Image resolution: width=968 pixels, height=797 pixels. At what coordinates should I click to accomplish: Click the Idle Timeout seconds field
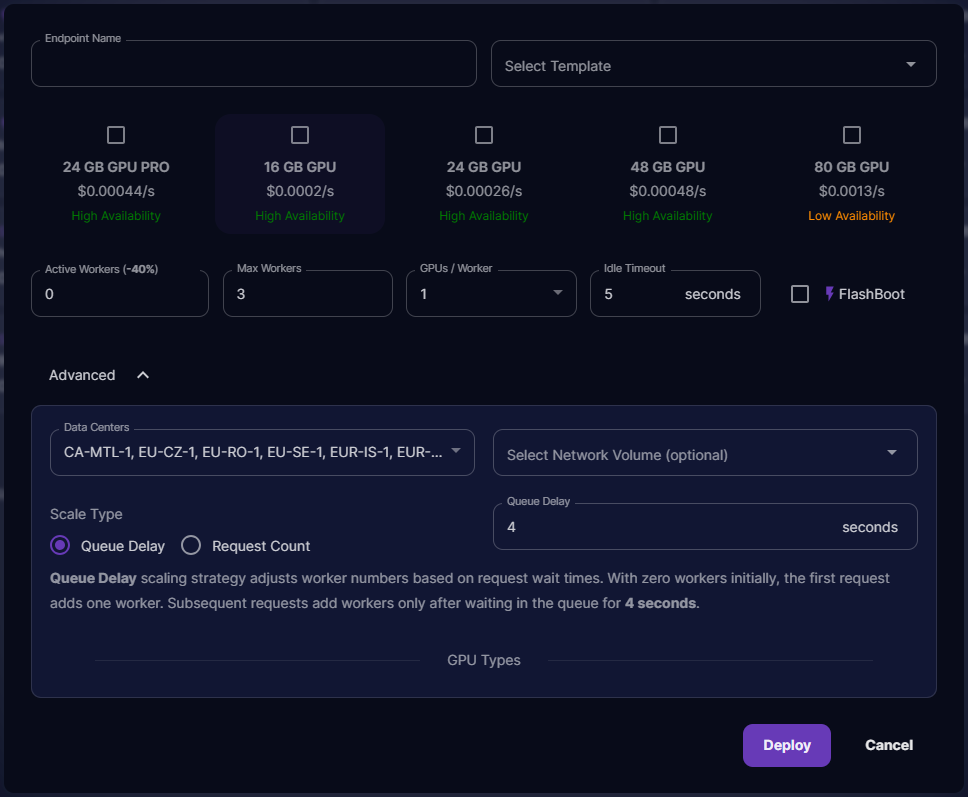pyautogui.click(x=675, y=294)
